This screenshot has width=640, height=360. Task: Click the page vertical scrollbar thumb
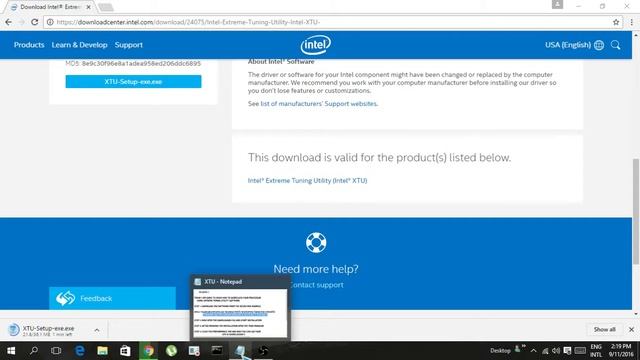[x=636, y=211]
